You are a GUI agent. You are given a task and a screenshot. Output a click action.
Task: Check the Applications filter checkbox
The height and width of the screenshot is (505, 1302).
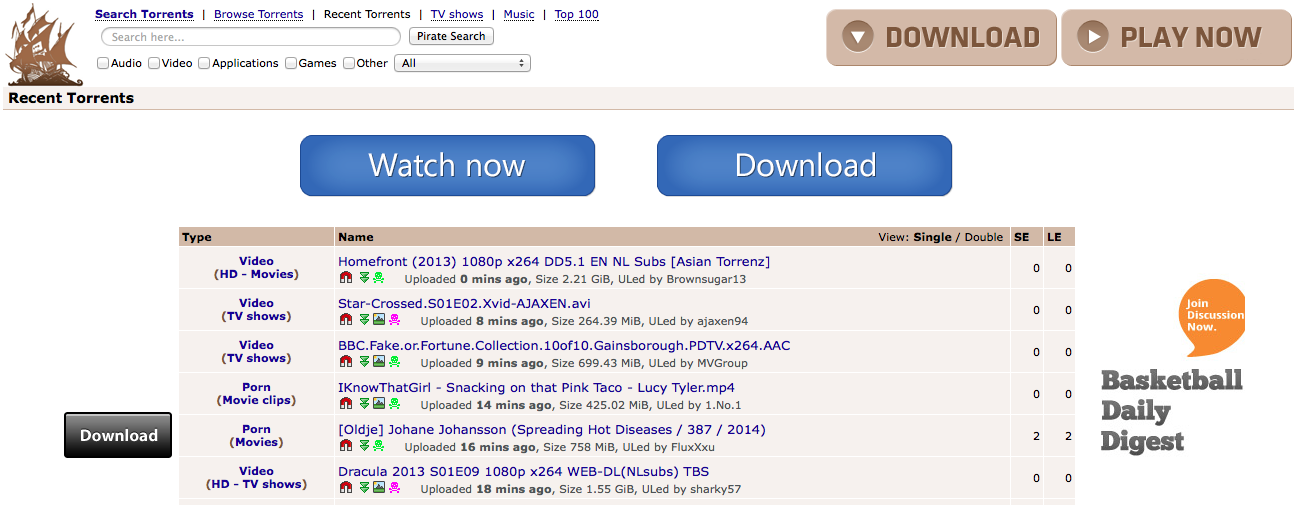pyautogui.click(x=204, y=63)
